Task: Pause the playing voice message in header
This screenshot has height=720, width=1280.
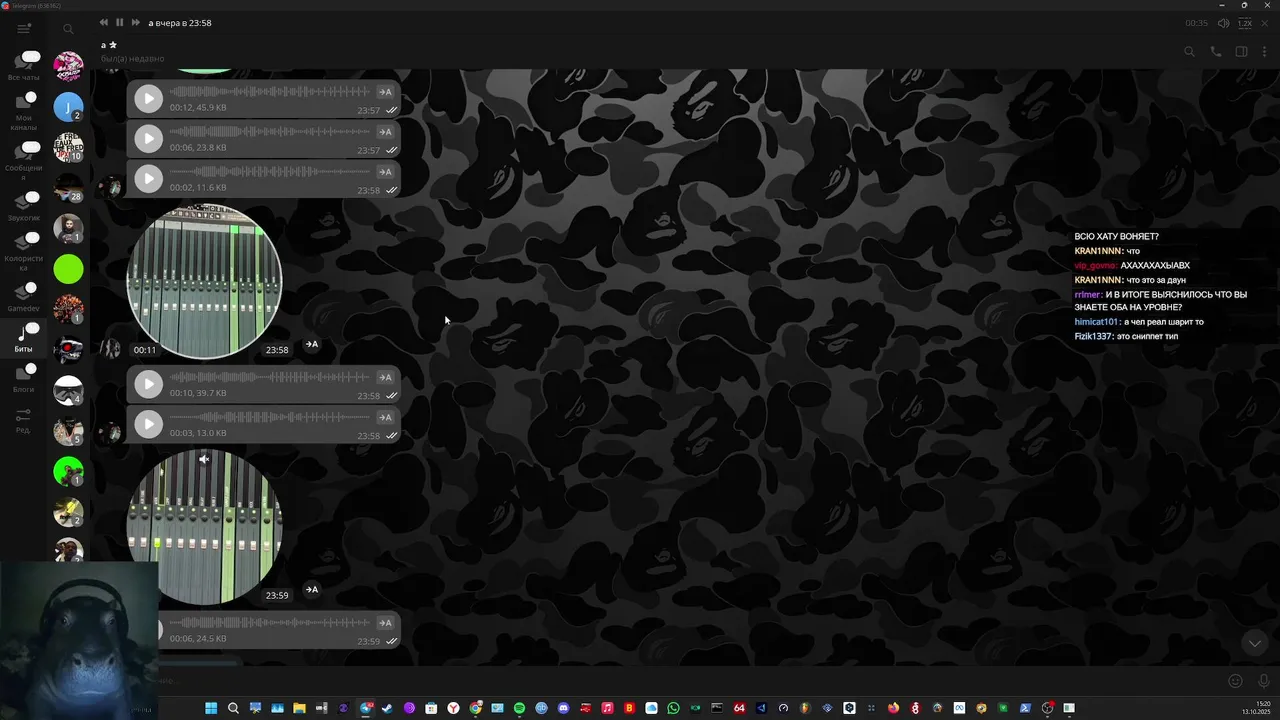Action: pyautogui.click(x=119, y=22)
